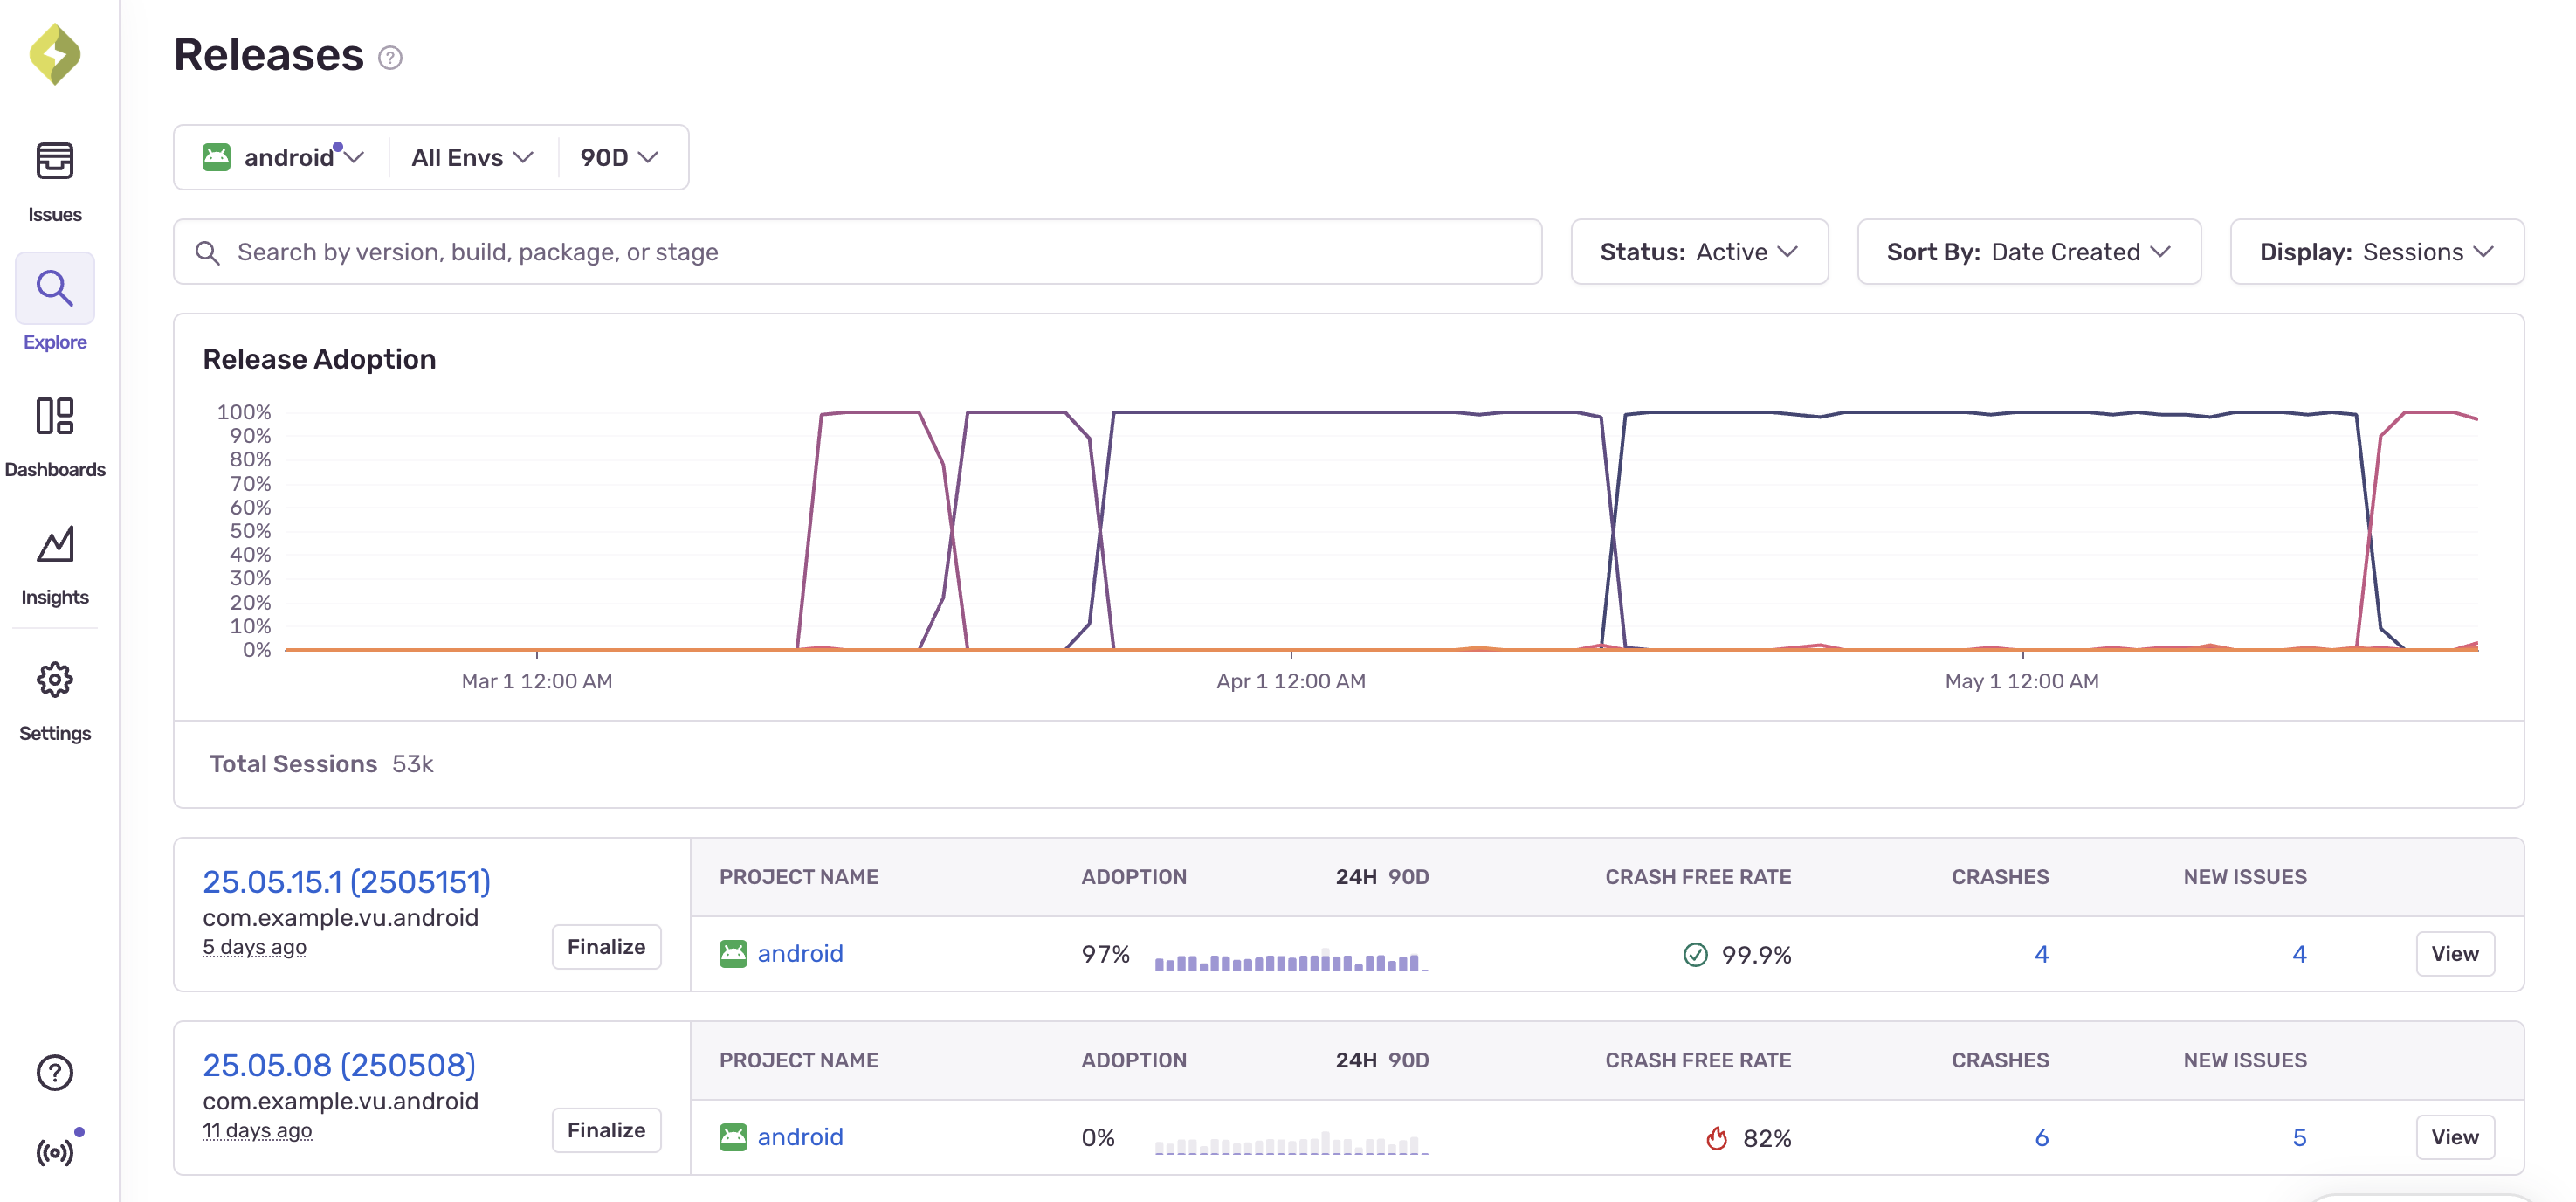Toggle adoption to 90D for release 25.05.15.1

[x=1408, y=877]
